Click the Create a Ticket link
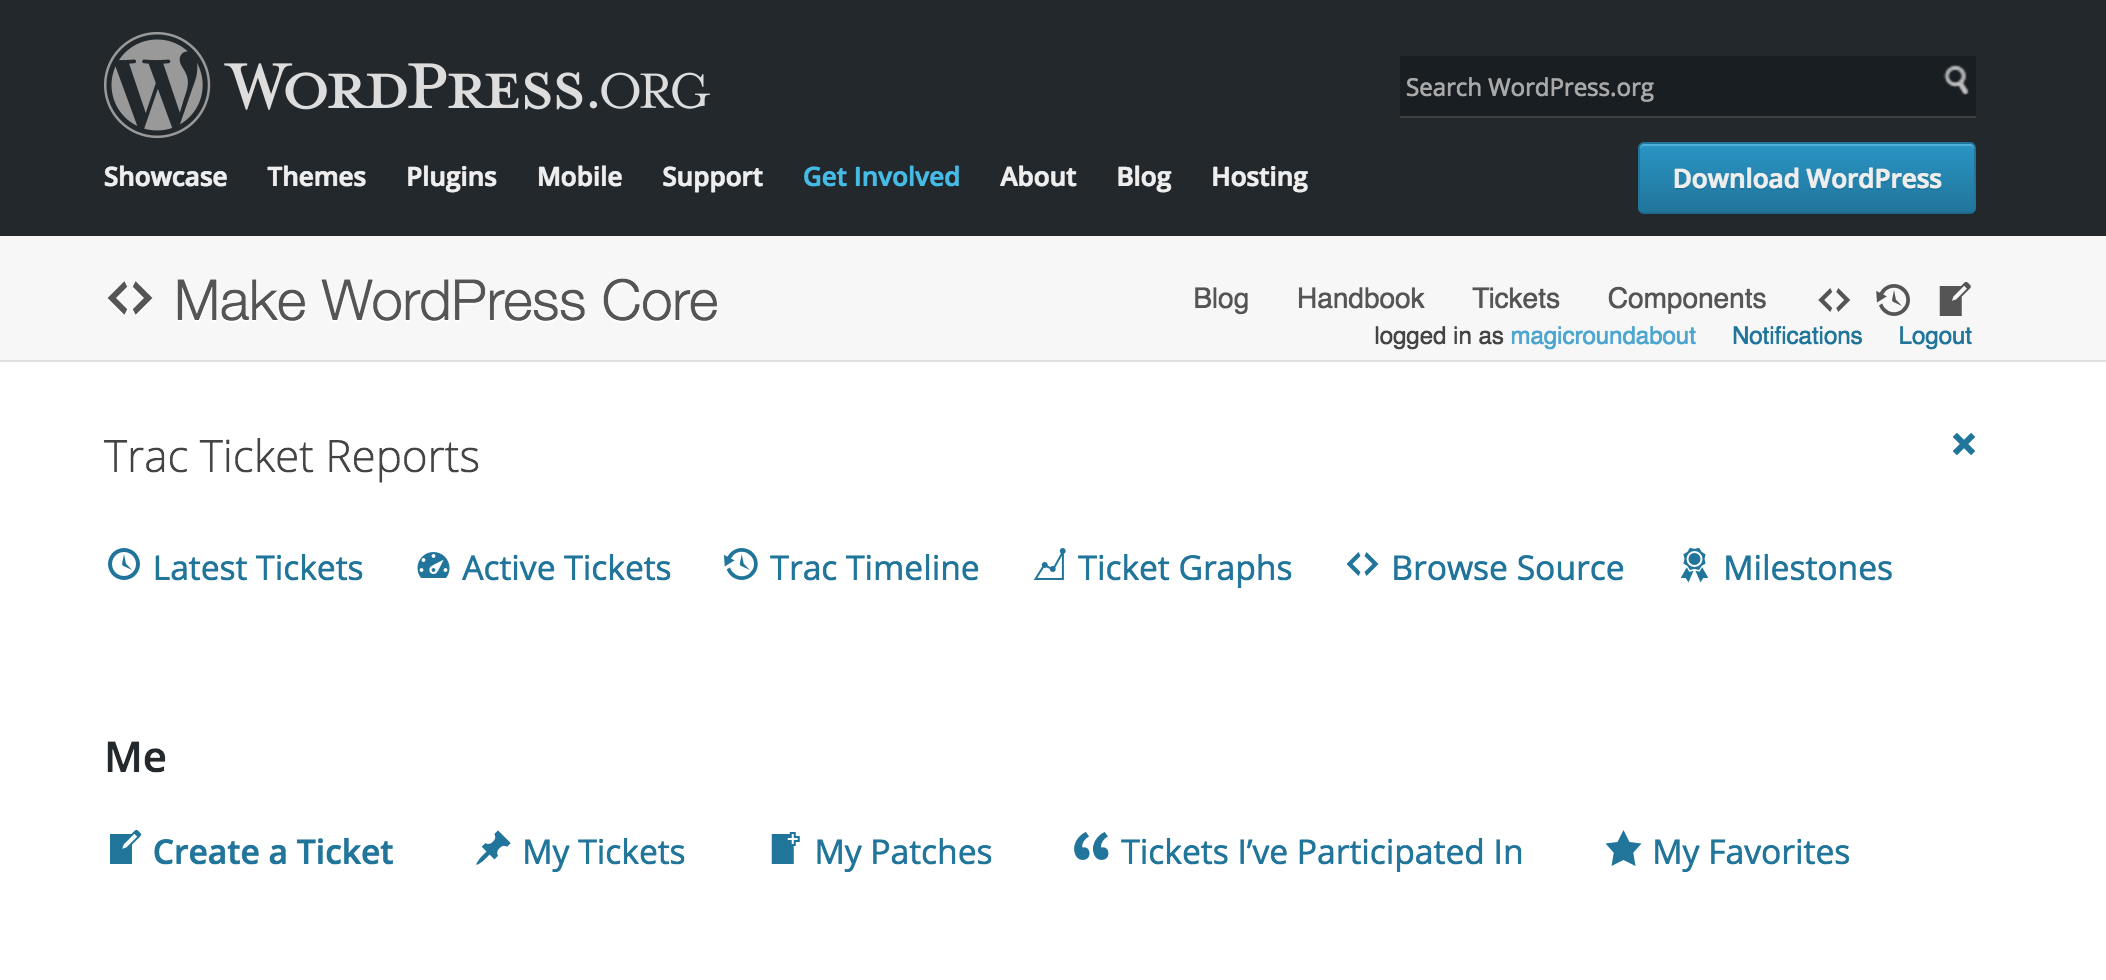The width and height of the screenshot is (2106, 980). click(273, 852)
